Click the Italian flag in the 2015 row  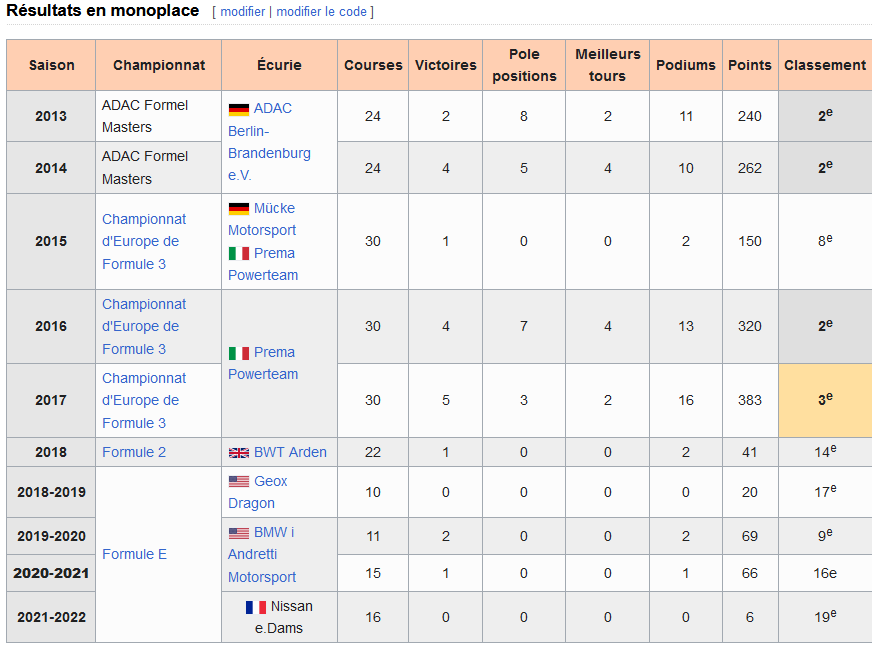239,254
